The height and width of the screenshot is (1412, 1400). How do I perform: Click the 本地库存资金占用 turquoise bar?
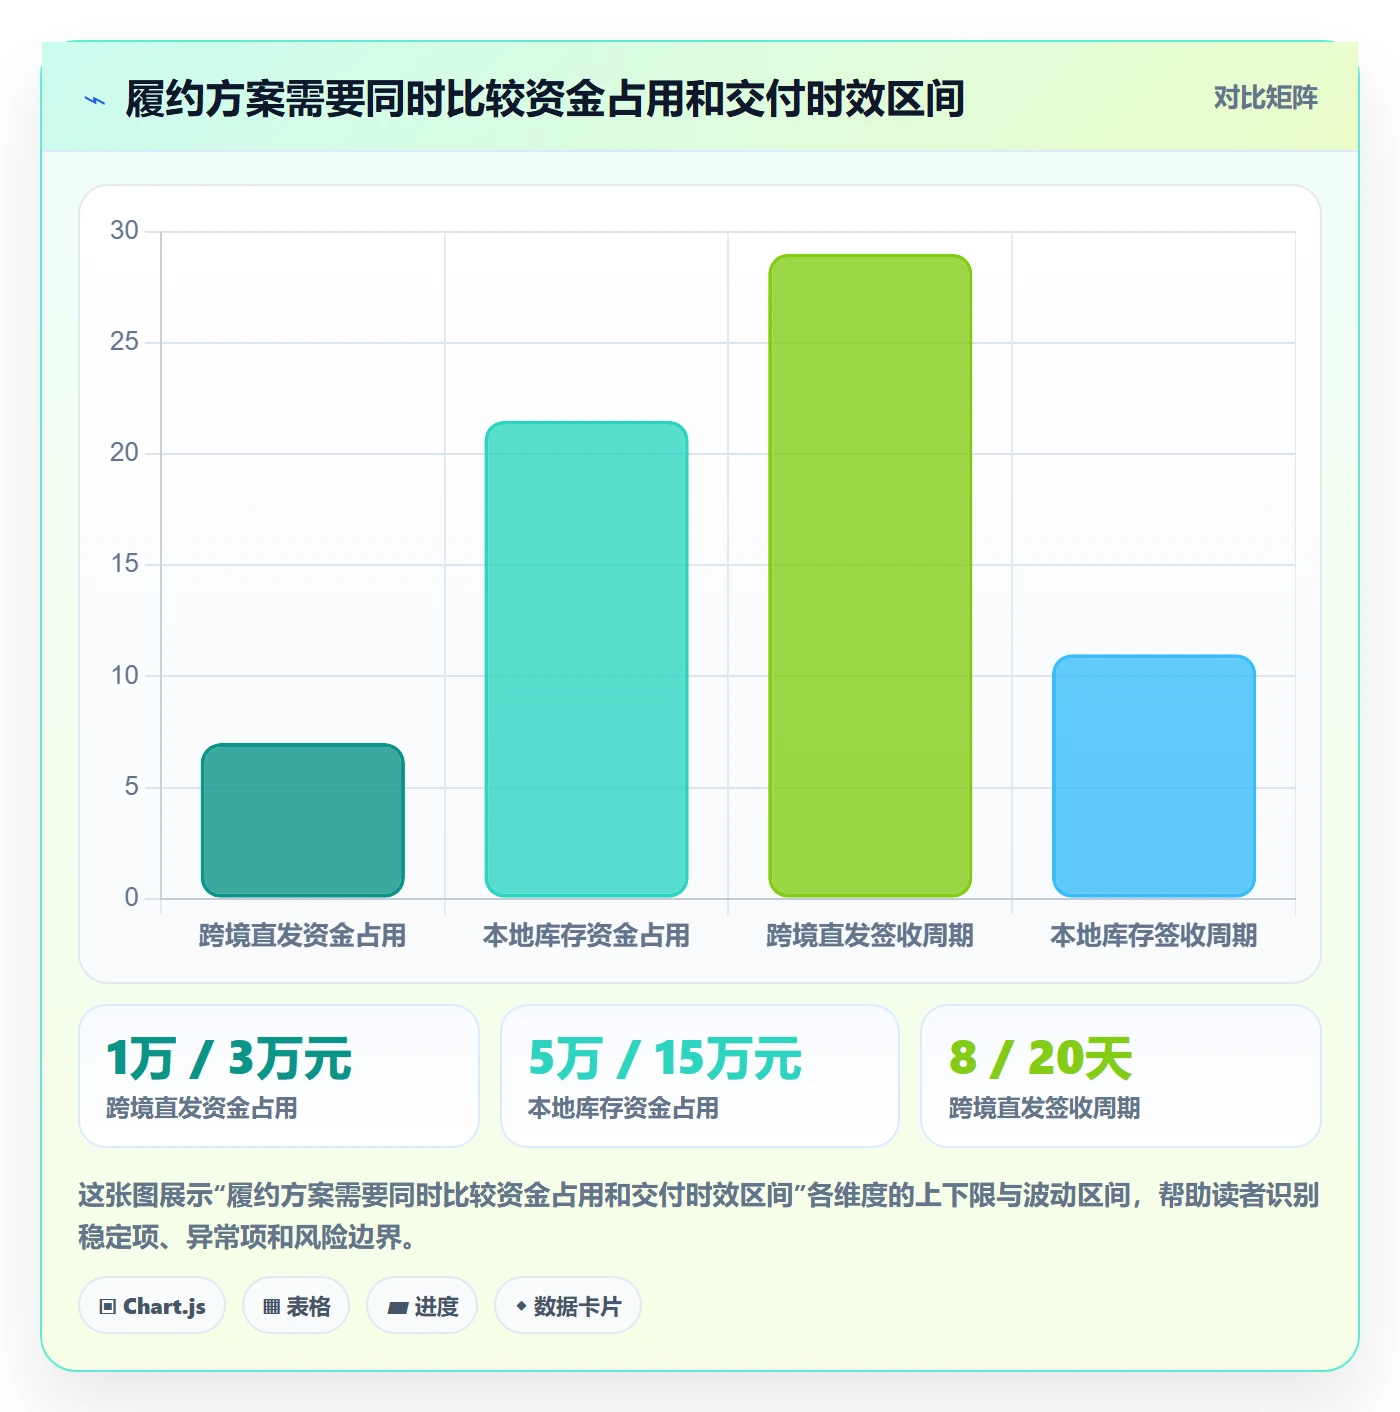pyautogui.click(x=586, y=659)
